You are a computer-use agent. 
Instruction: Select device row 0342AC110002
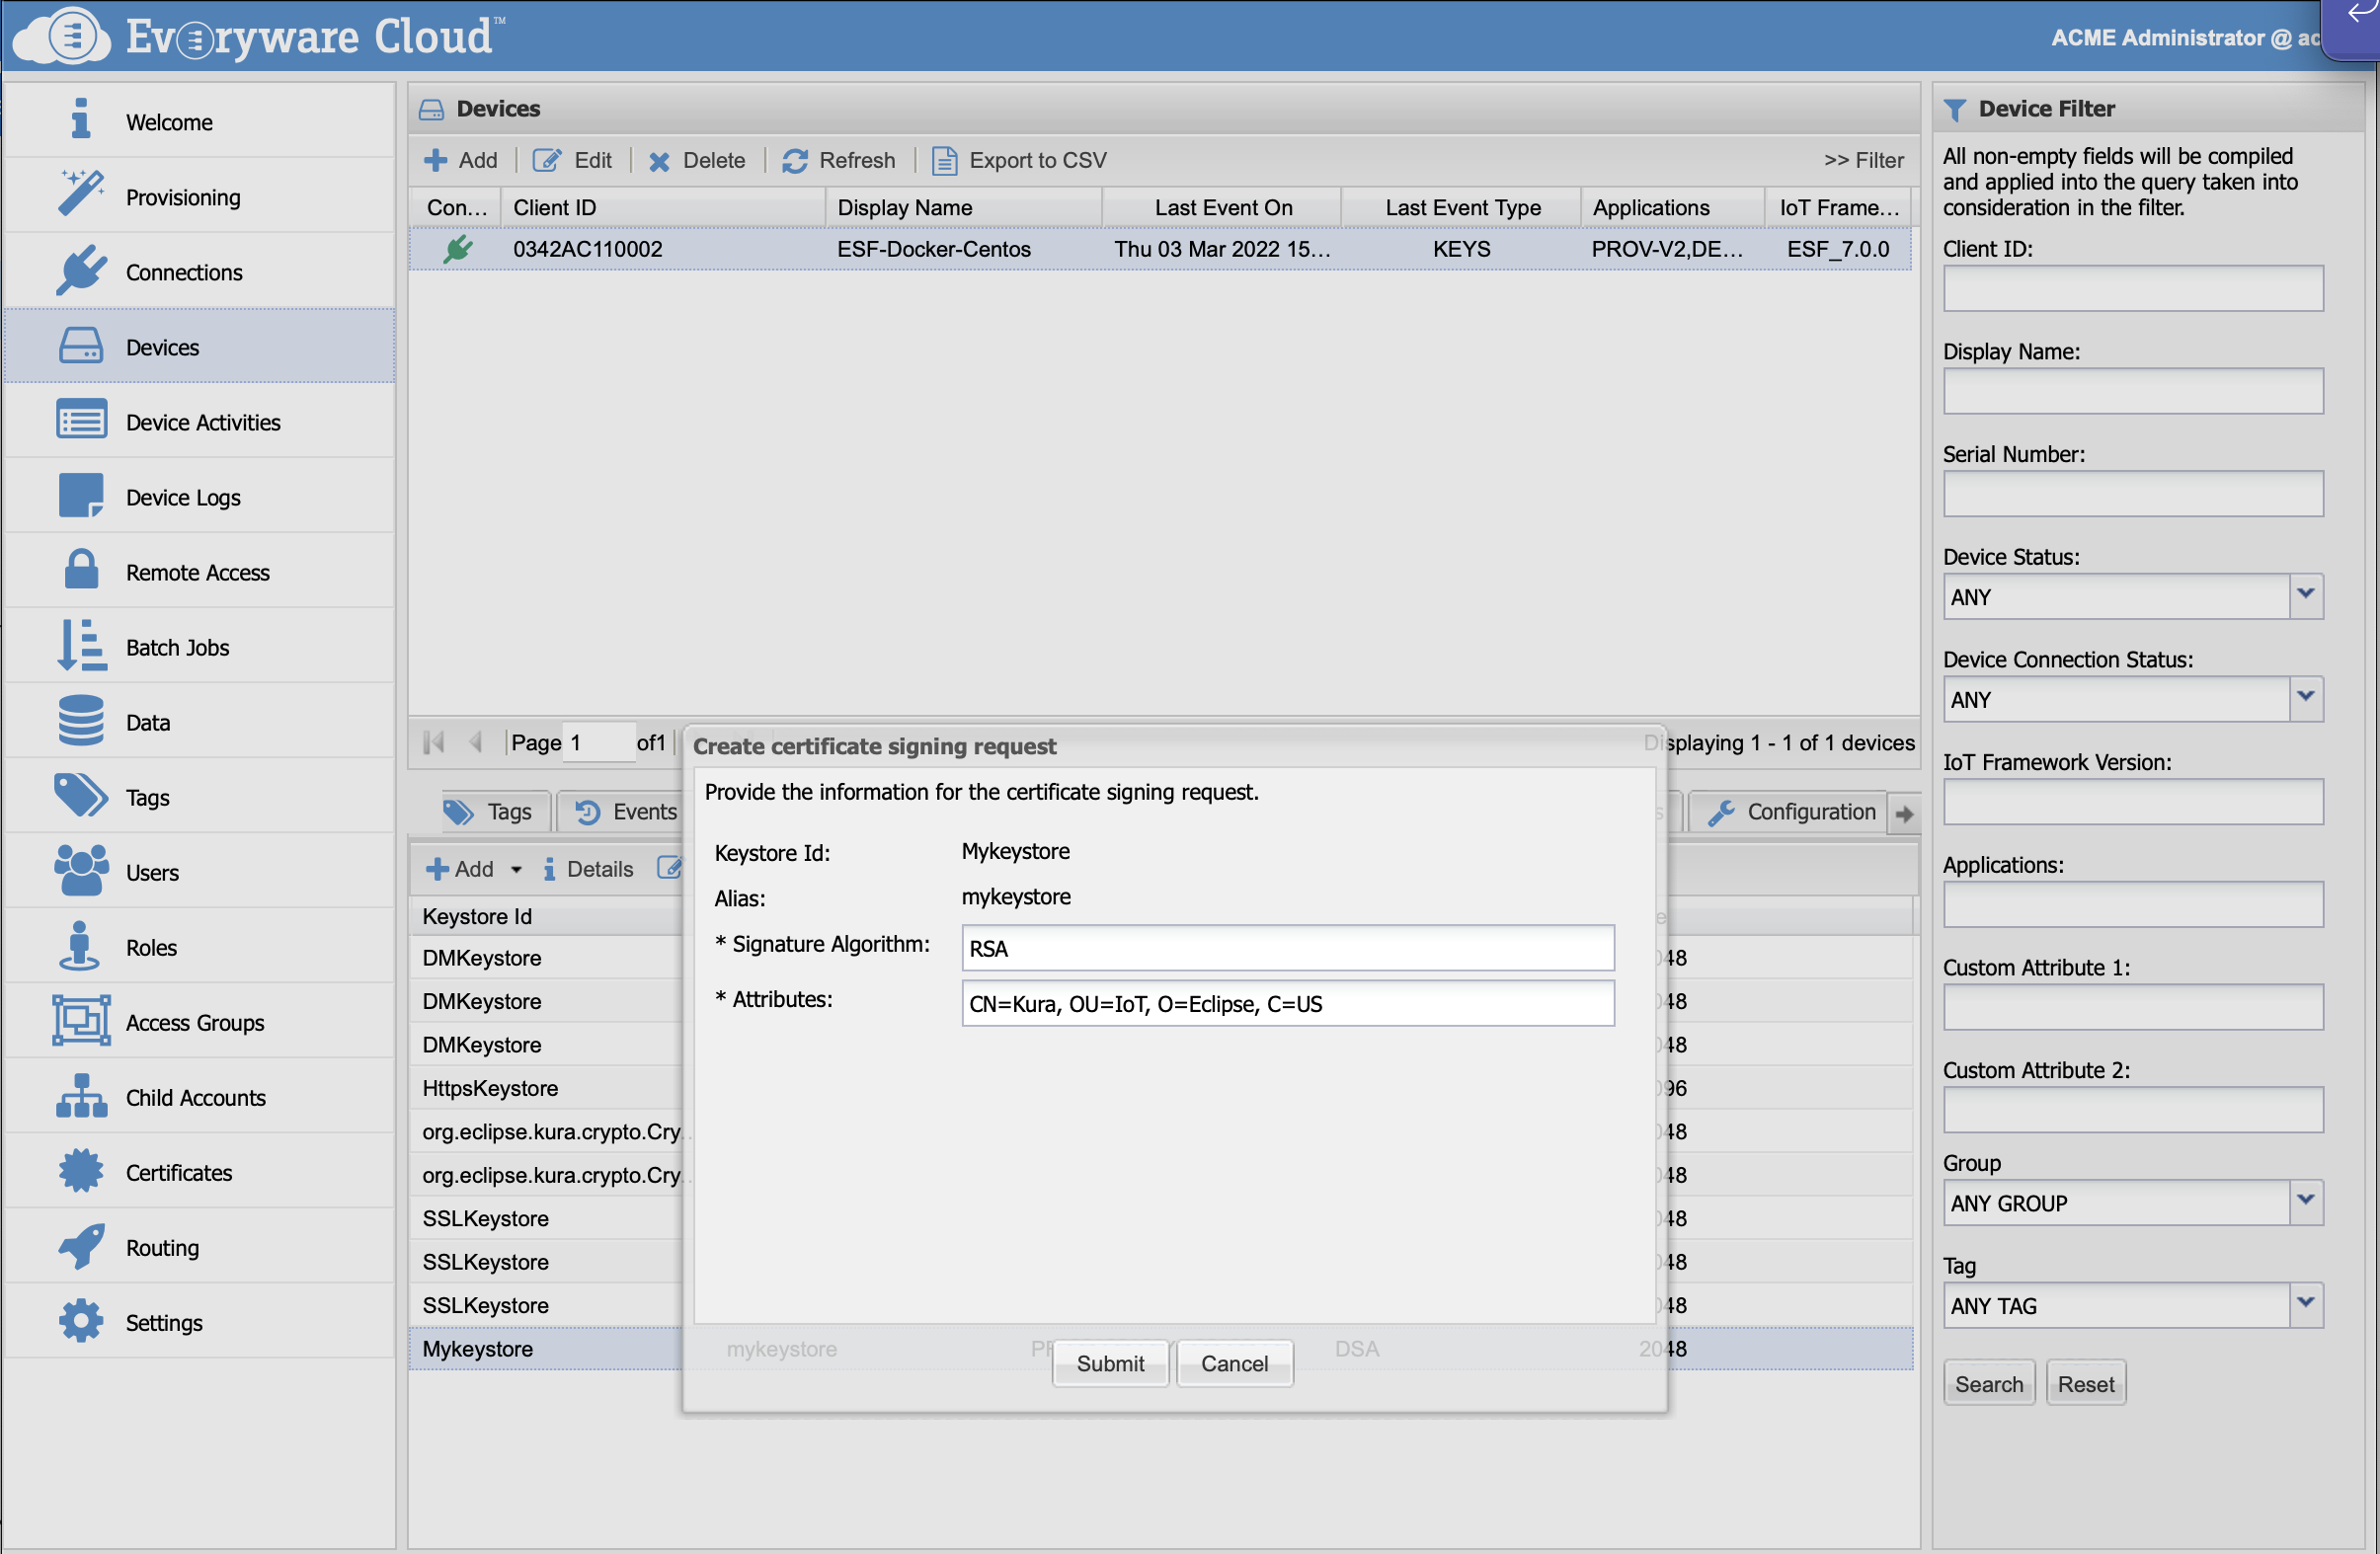pyautogui.click(x=1160, y=249)
